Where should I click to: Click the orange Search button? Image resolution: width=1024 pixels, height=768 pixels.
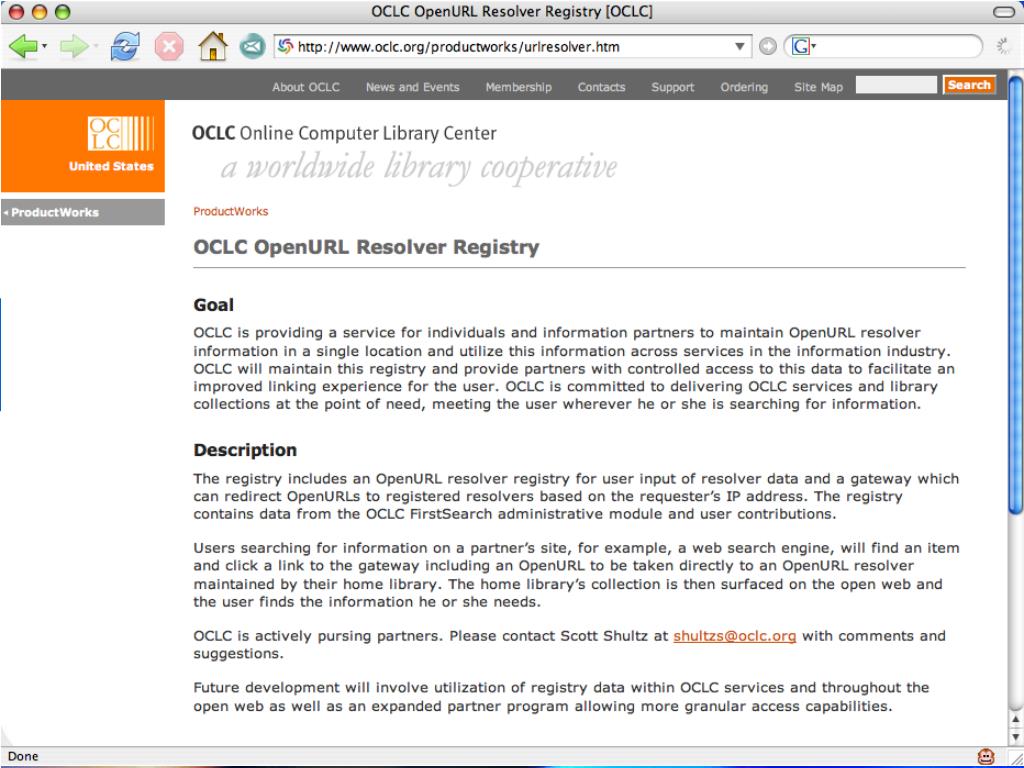tap(969, 85)
